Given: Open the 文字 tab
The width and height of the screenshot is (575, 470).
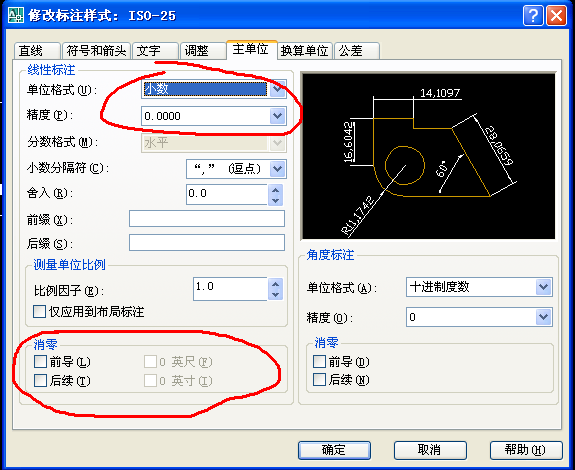Looking at the screenshot, I should click(155, 51).
